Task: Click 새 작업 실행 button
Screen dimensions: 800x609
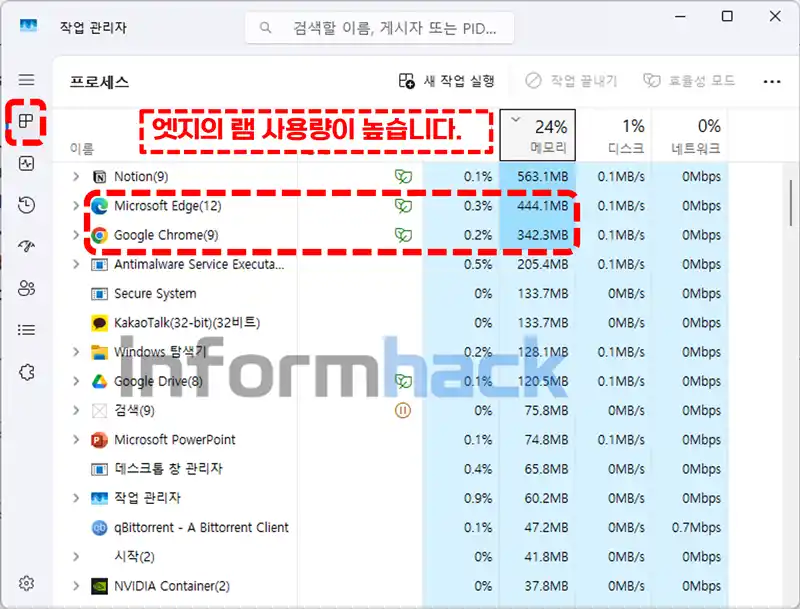Action: pyautogui.click(x=446, y=81)
